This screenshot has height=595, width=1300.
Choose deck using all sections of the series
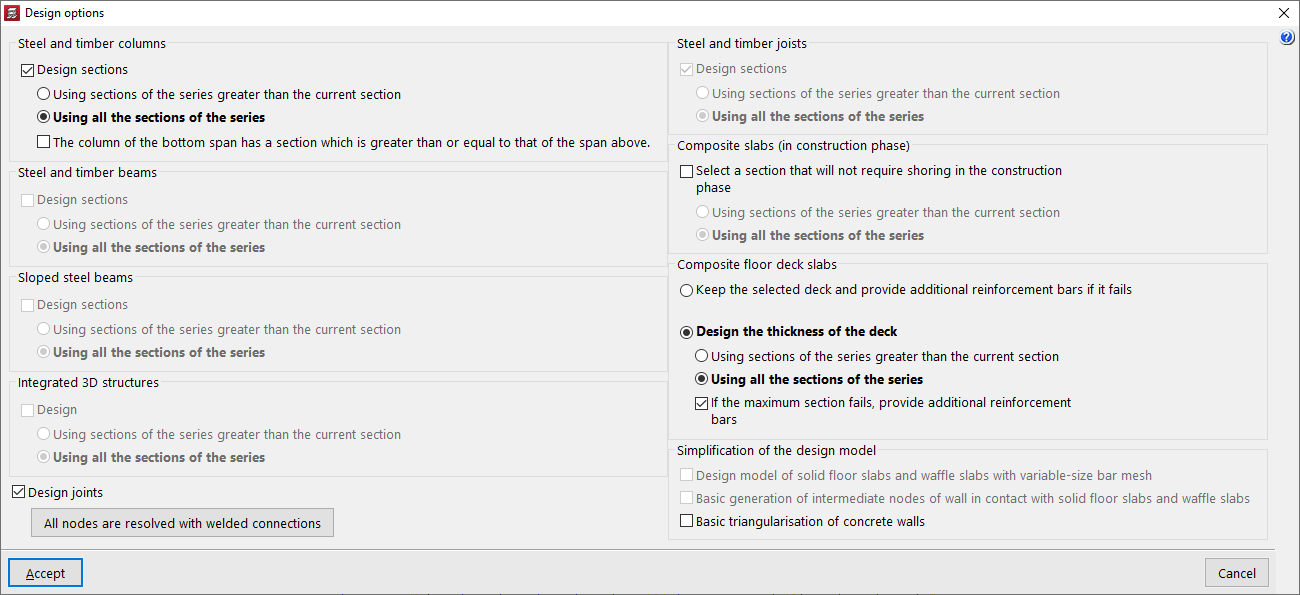click(702, 379)
